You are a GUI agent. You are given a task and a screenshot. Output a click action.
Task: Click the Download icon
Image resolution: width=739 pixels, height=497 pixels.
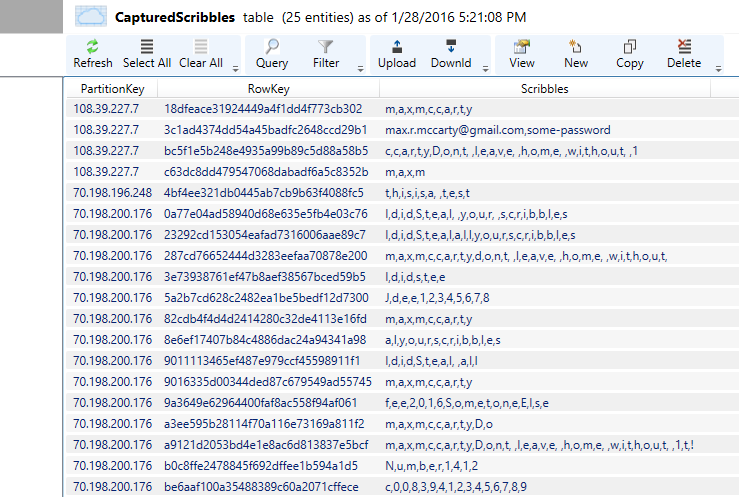[x=451, y=47]
